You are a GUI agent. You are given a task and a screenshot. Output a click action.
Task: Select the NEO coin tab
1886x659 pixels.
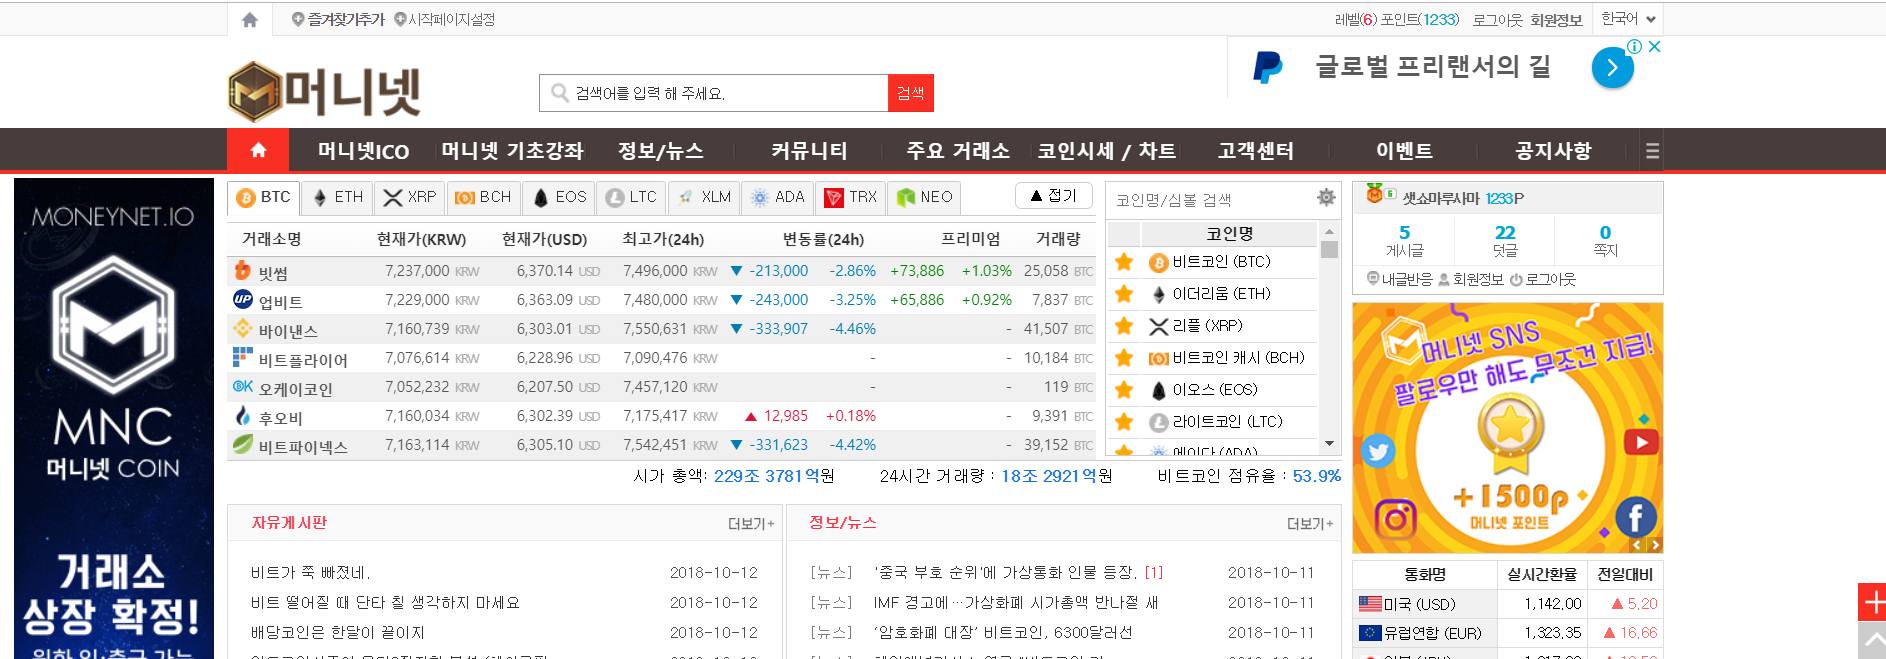click(924, 197)
